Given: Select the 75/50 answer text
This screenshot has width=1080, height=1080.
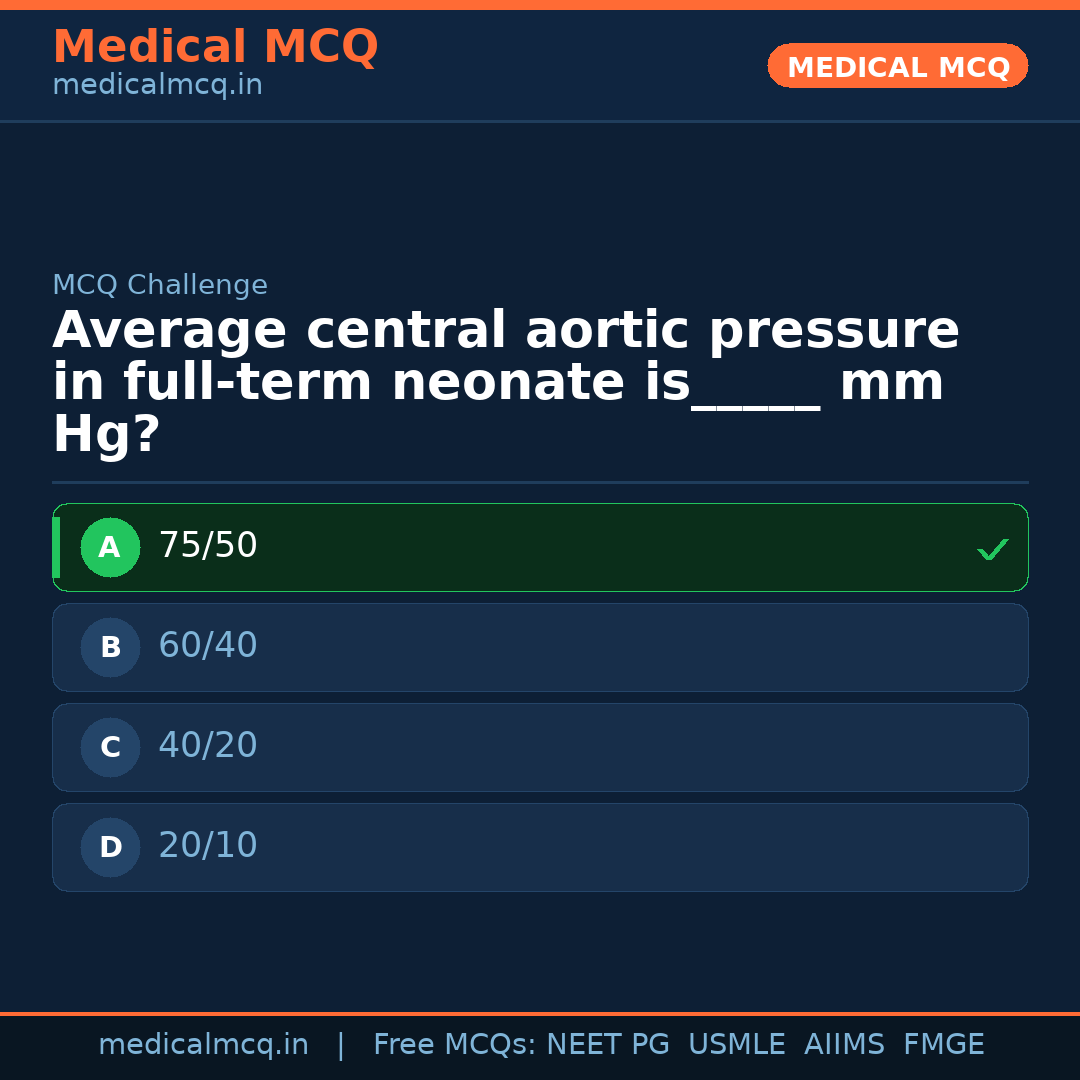Looking at the screenshot, I should pos(208,546).
